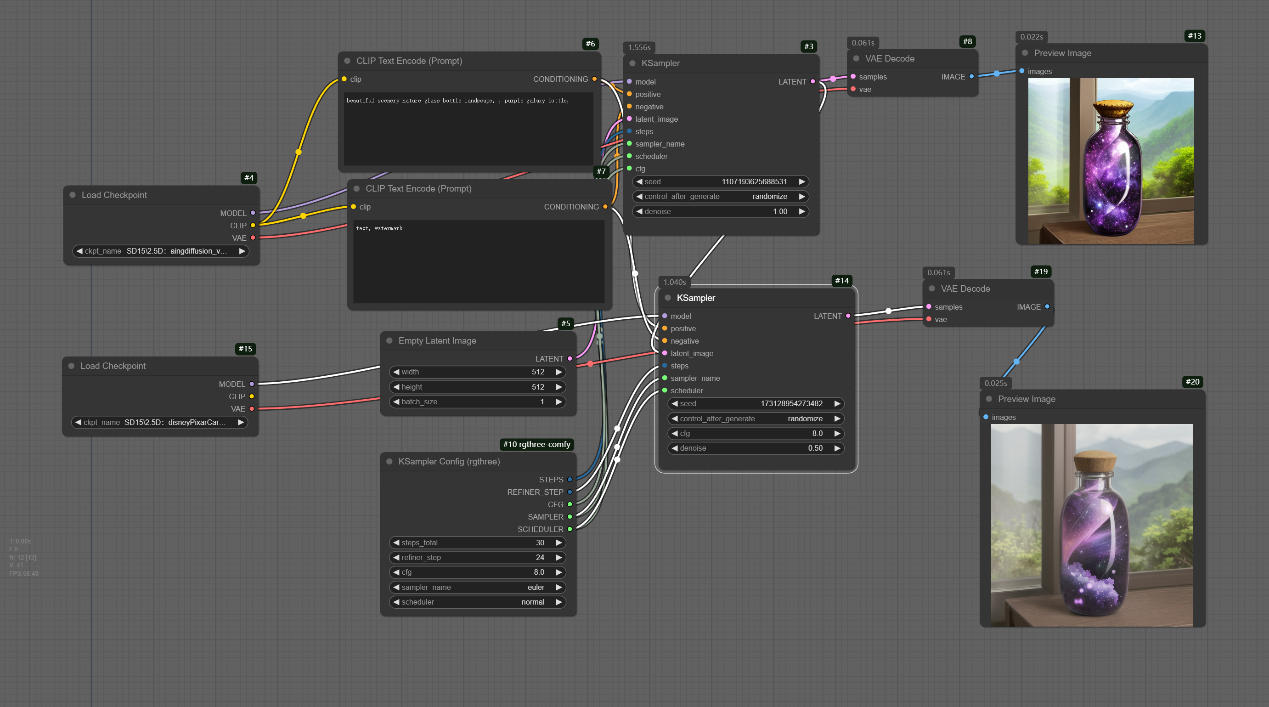The image size is (1269, 707).
Task: Click IMAGE output port on lower VAE Decode
Action: point(1047,307)
